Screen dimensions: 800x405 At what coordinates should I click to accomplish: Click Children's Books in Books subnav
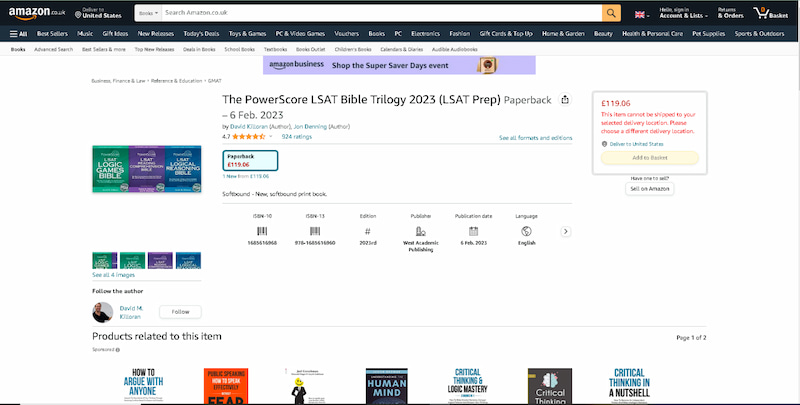tap(353, 49)
